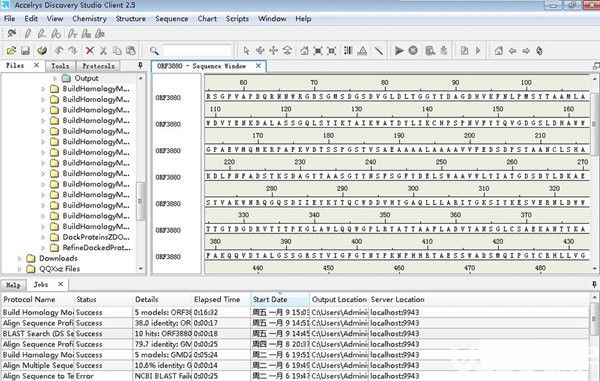The width and height of the screenshot is (600, 381).
Task: Sort jobs by Status column header
Action: (103, 300)
